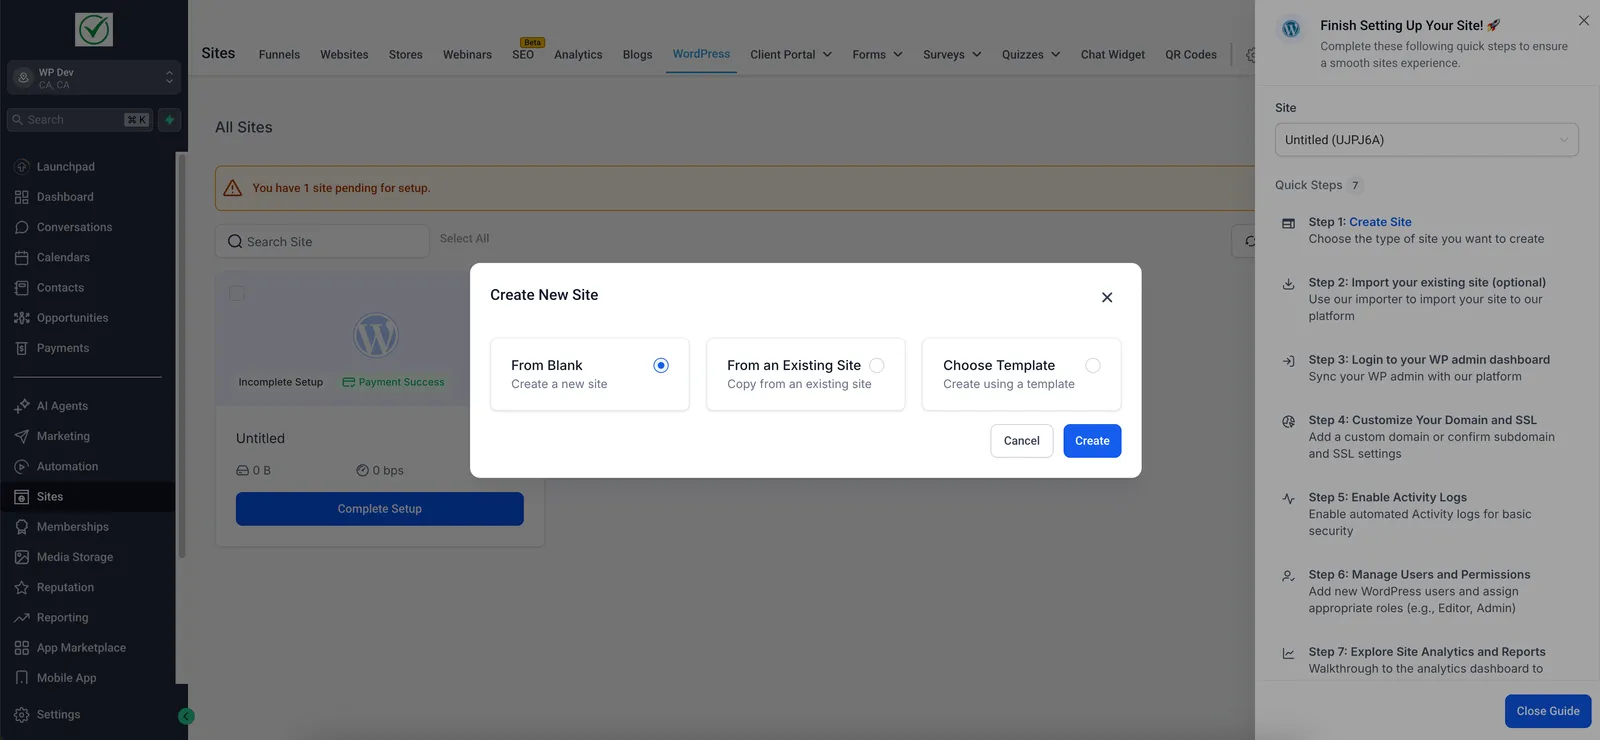Viewport: 1600px width, 740px height.
Task: Click the blue Create button
Action: pyautogui.click(x=1092, y=441)
